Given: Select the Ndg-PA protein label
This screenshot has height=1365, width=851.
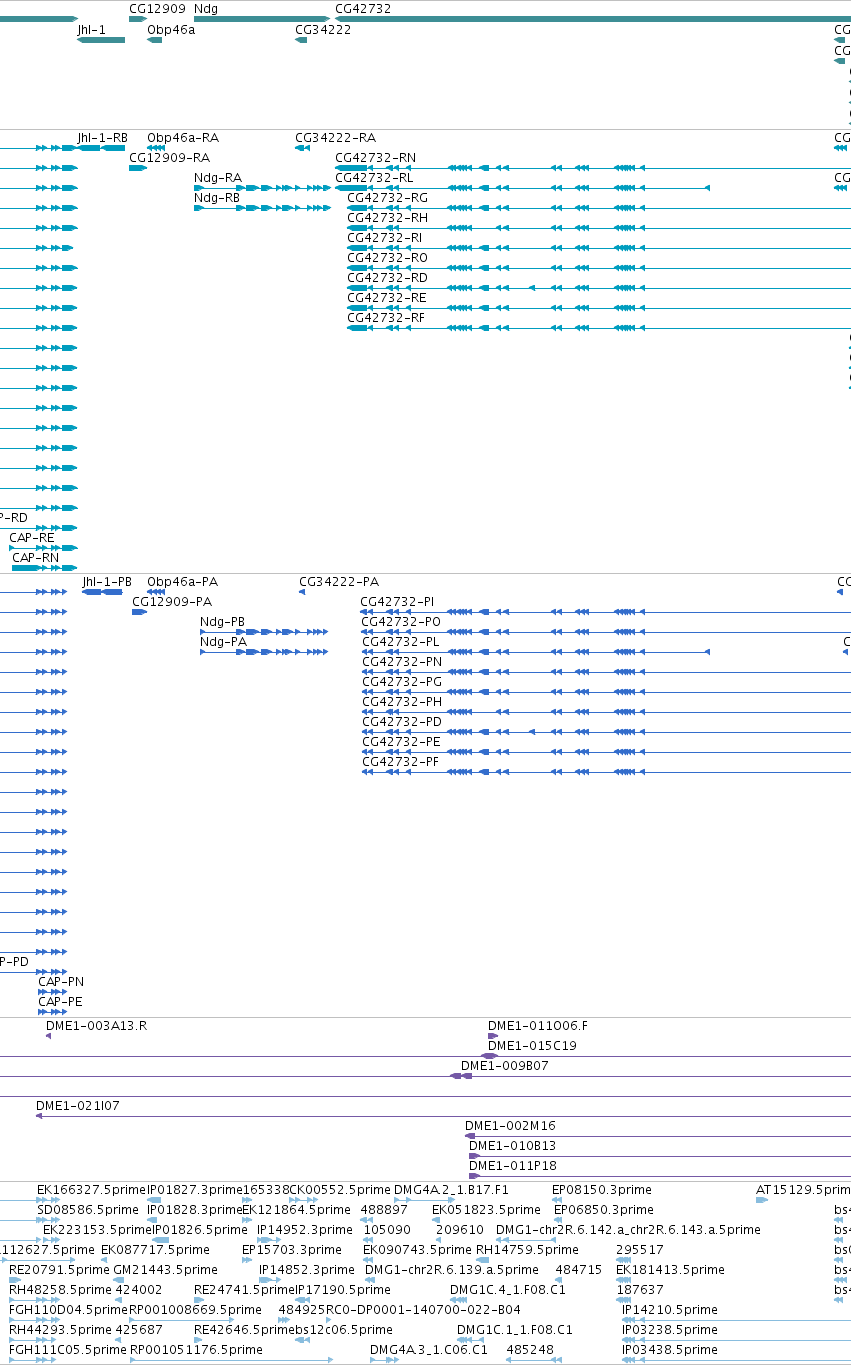Looking at the screenshot, I should point(224,642).
